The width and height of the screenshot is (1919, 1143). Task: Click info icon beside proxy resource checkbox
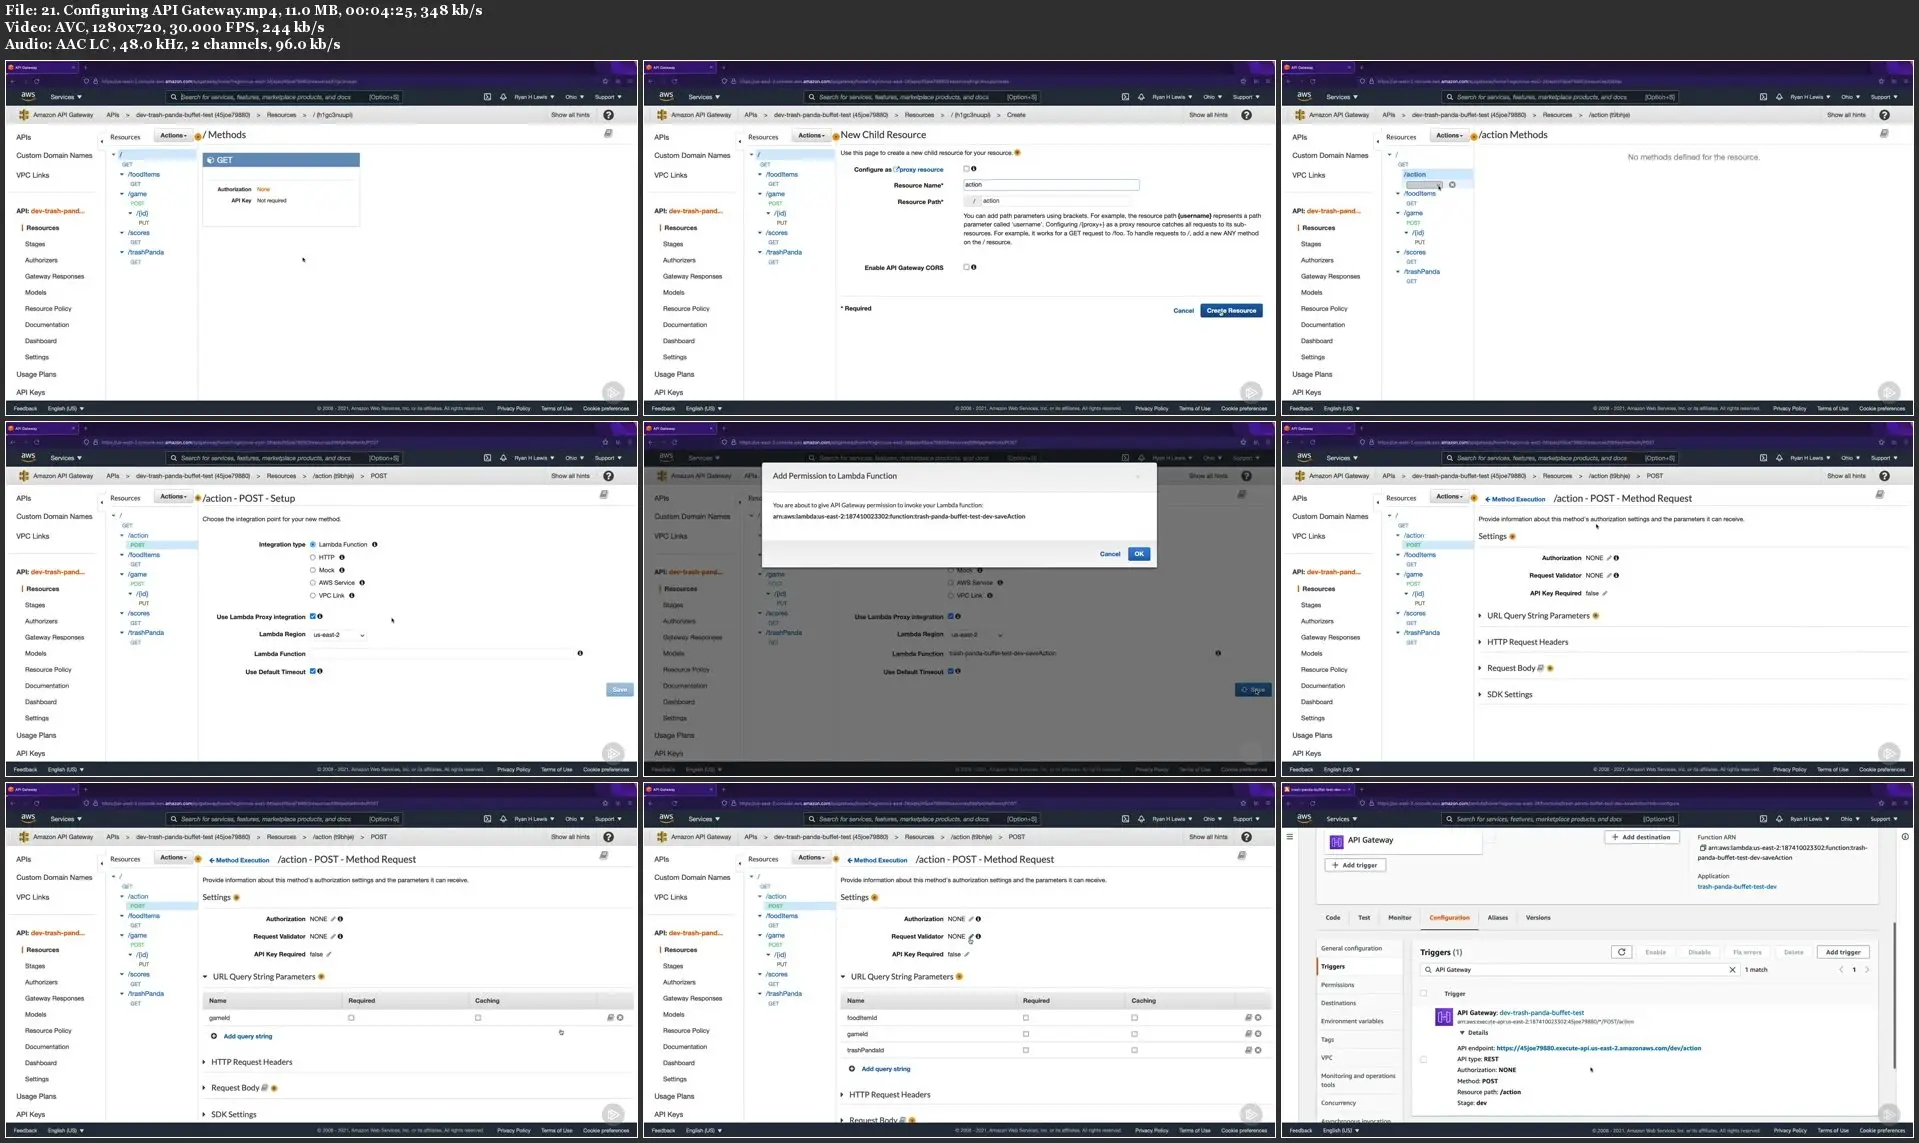[974, 169]
